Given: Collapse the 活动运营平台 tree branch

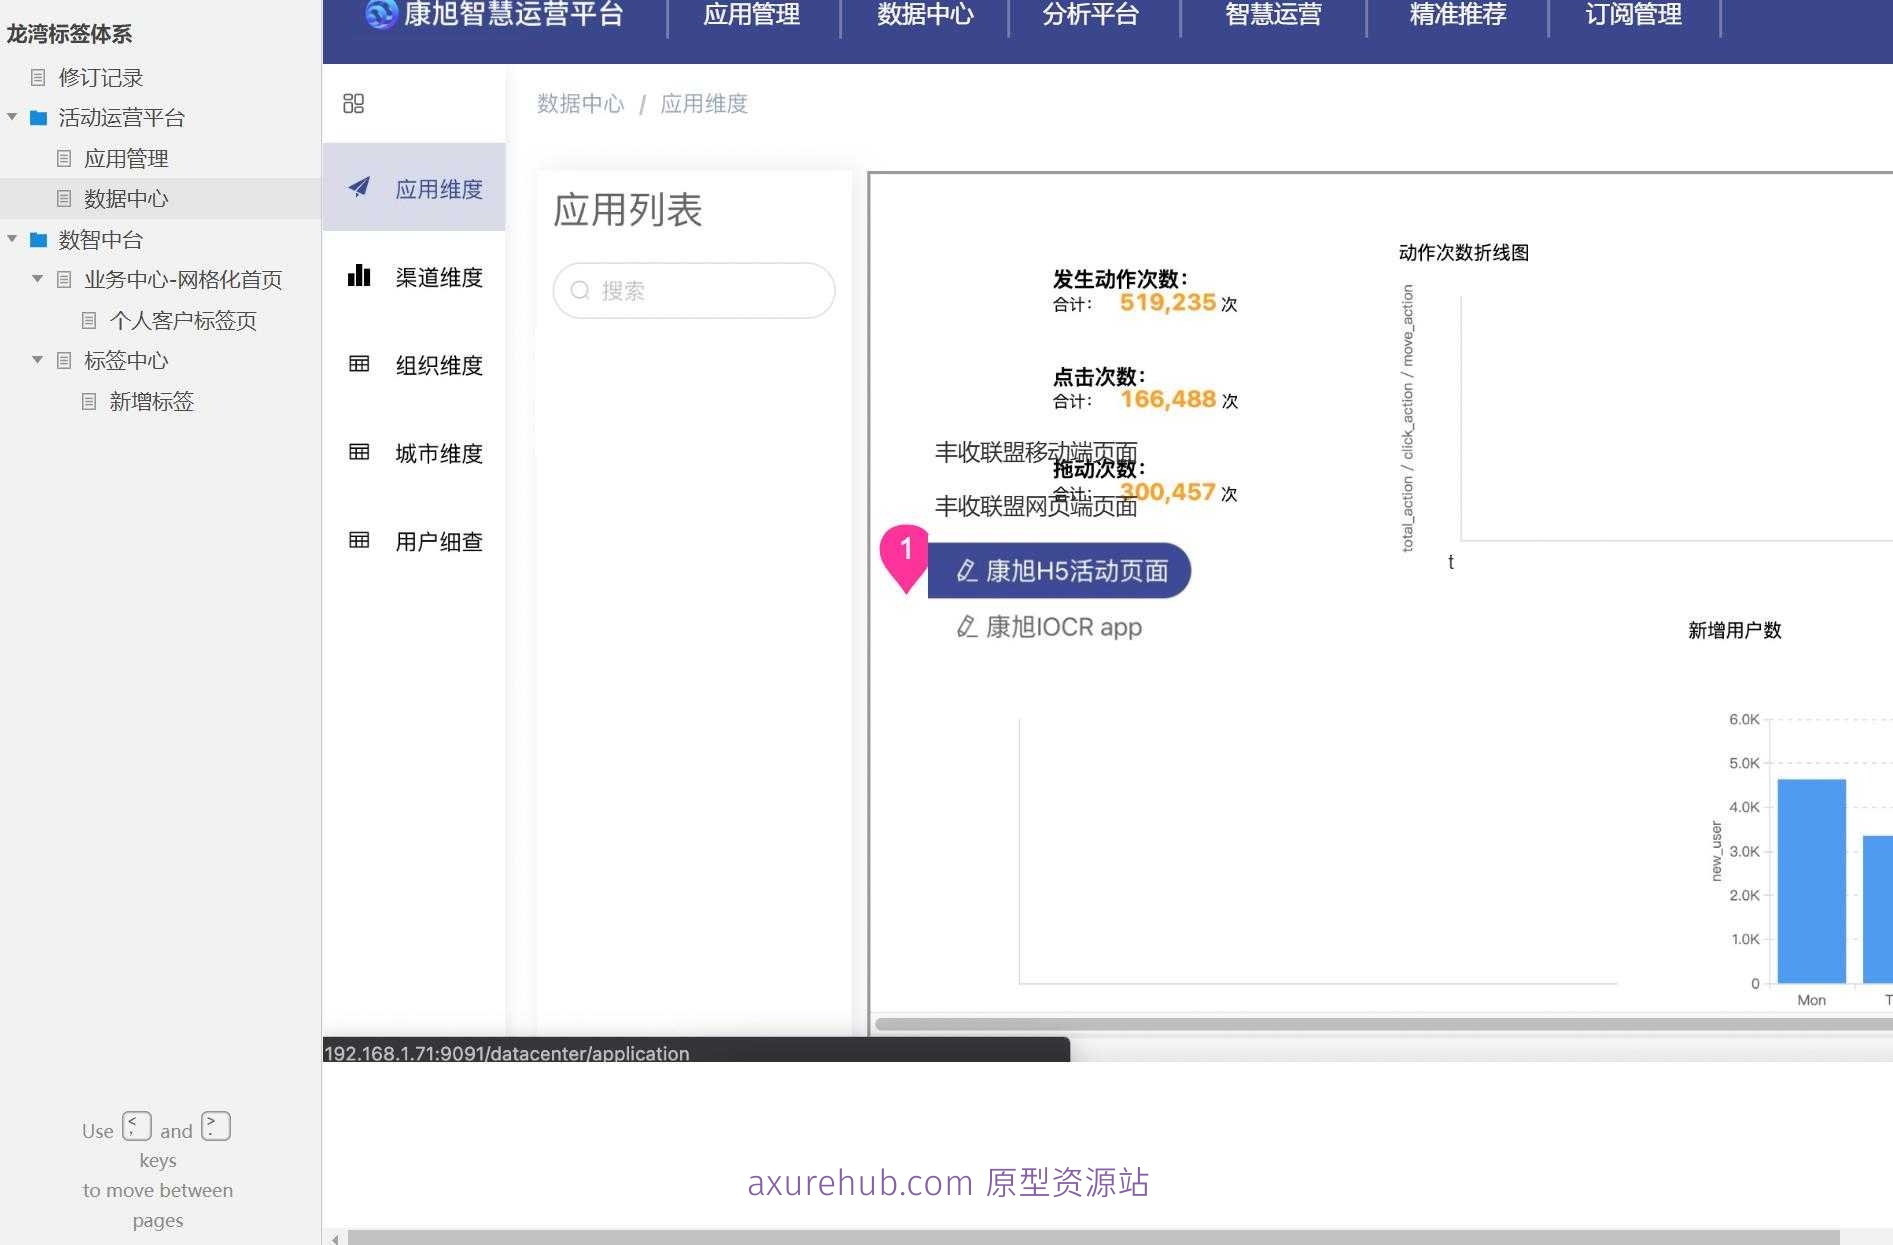Looking at the screenshot, I should 12,116.
